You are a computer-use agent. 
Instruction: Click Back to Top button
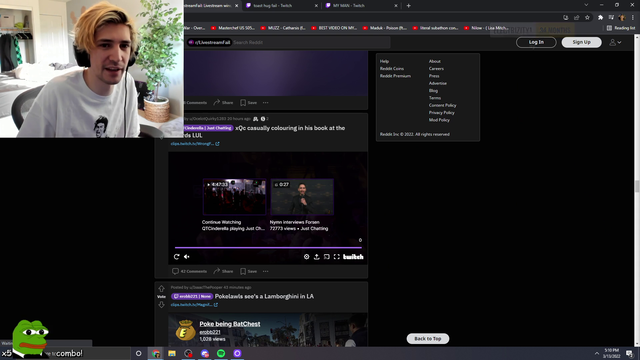click(428, 339)
